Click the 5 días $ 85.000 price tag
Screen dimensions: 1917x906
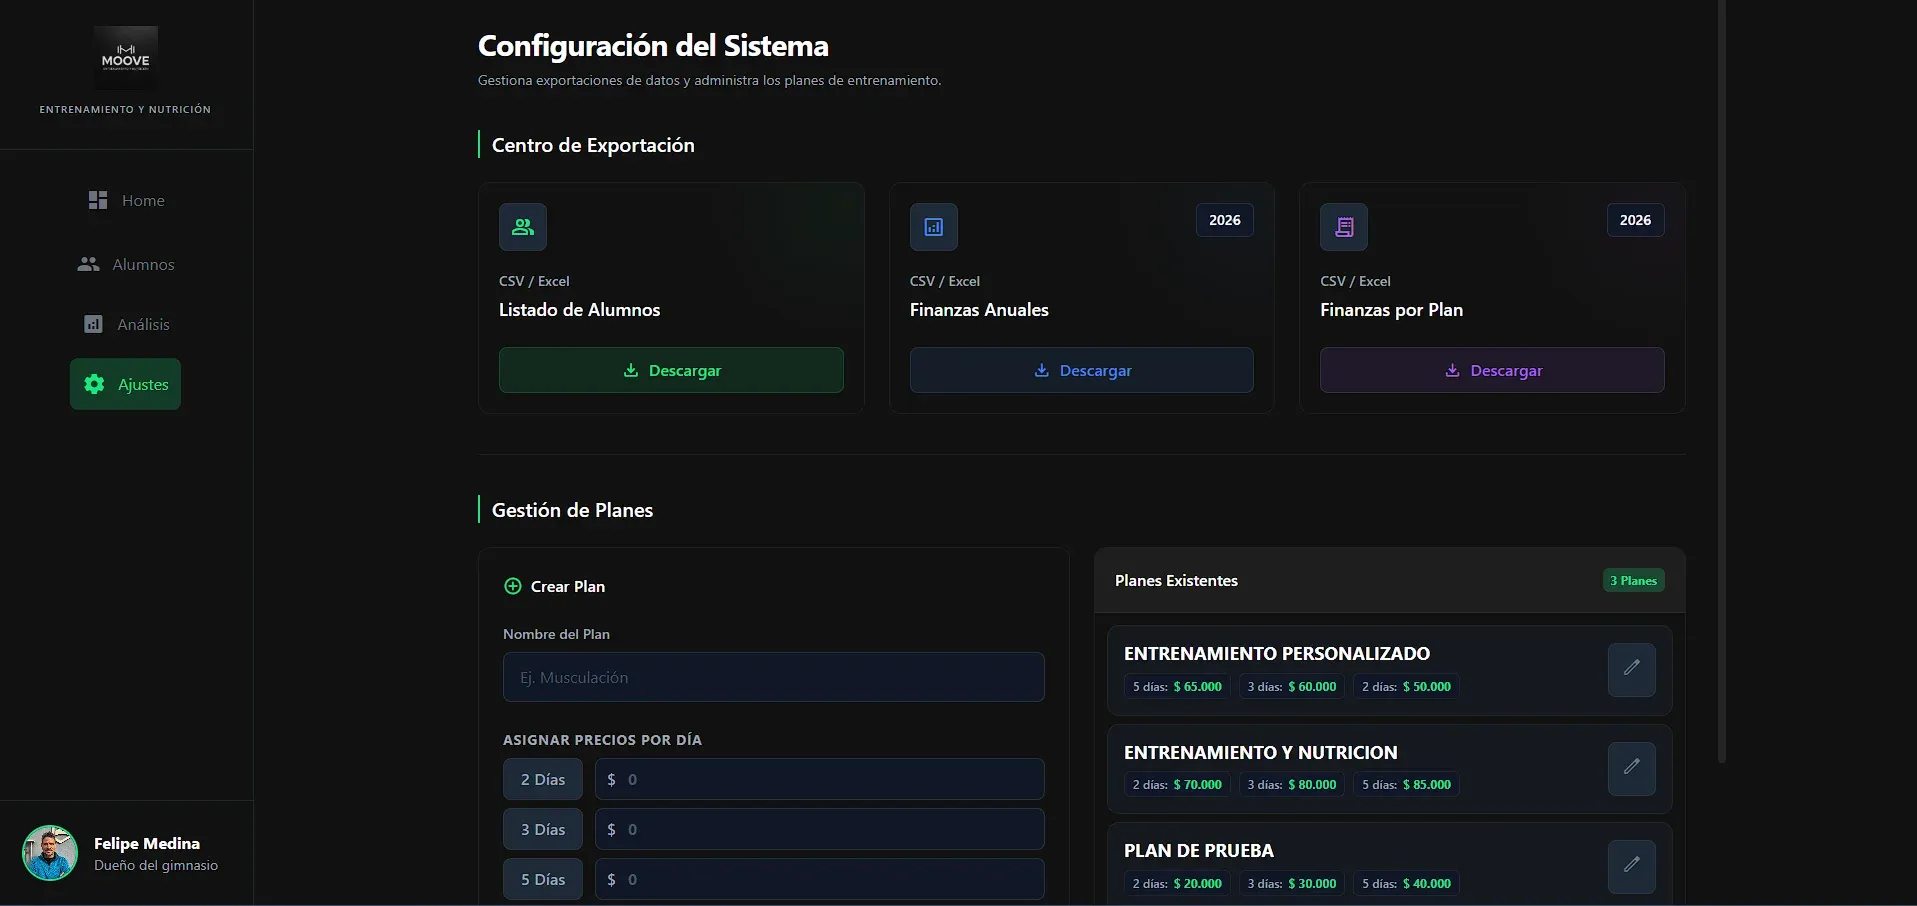[1407, 785]
